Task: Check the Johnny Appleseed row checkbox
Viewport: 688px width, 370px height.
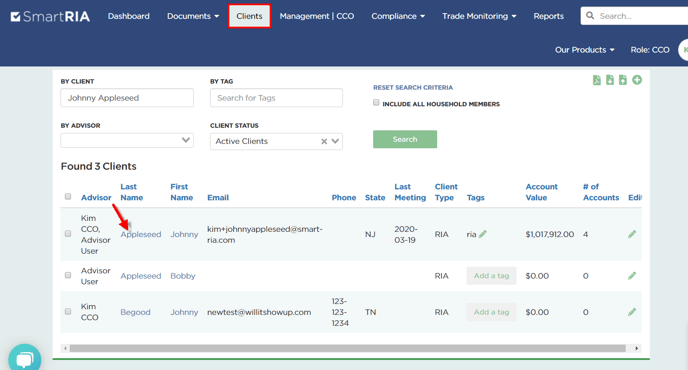Action: (68, 233)
